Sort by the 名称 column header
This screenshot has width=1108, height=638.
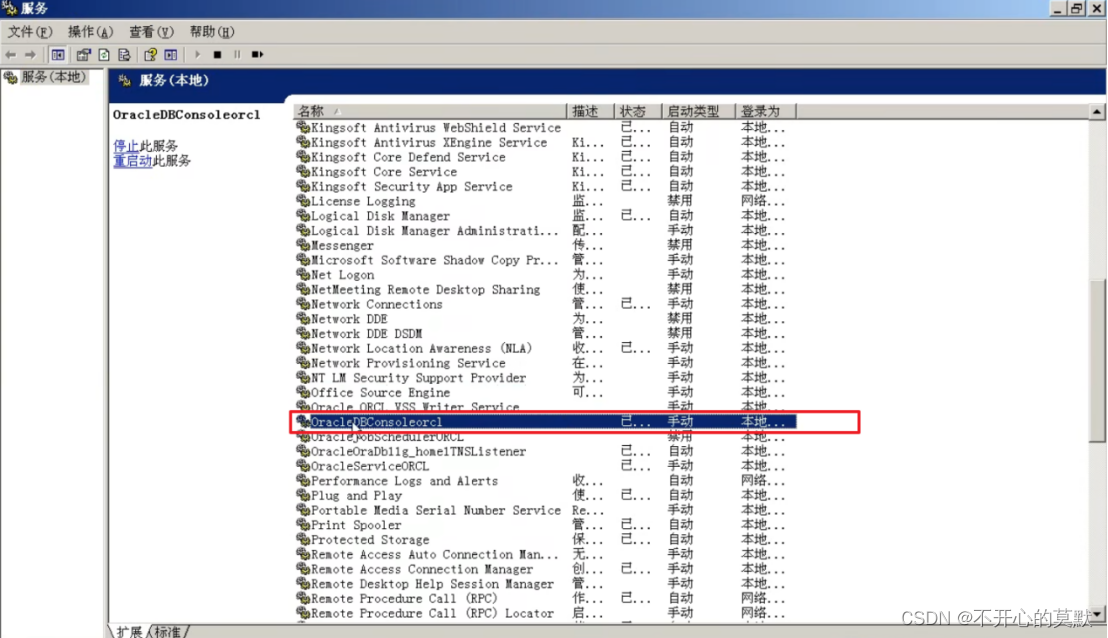(x=430, y=111)
